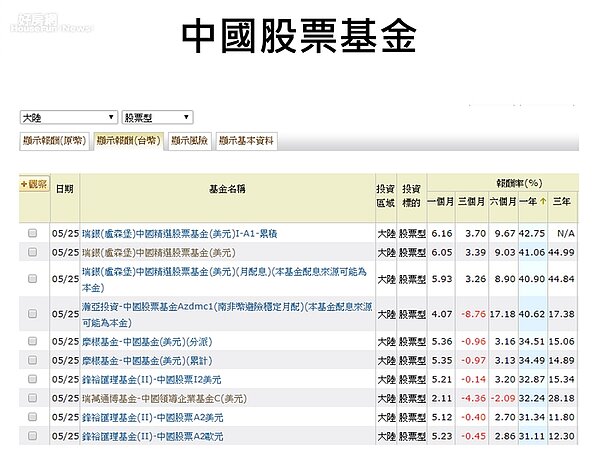The image size is (600, 455).
Task: Open the 大陸 region dropdown
Action: 68,117
